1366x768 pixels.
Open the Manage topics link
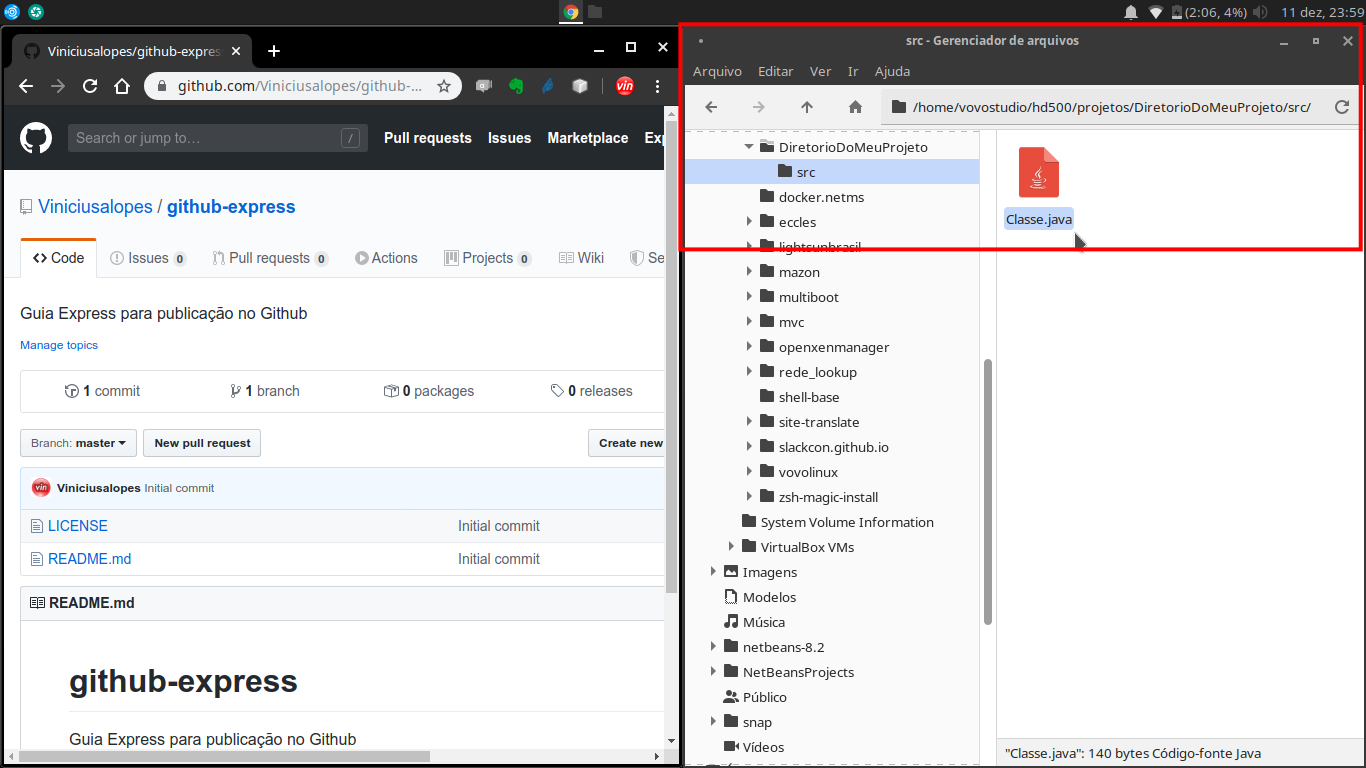coord(59,345)
